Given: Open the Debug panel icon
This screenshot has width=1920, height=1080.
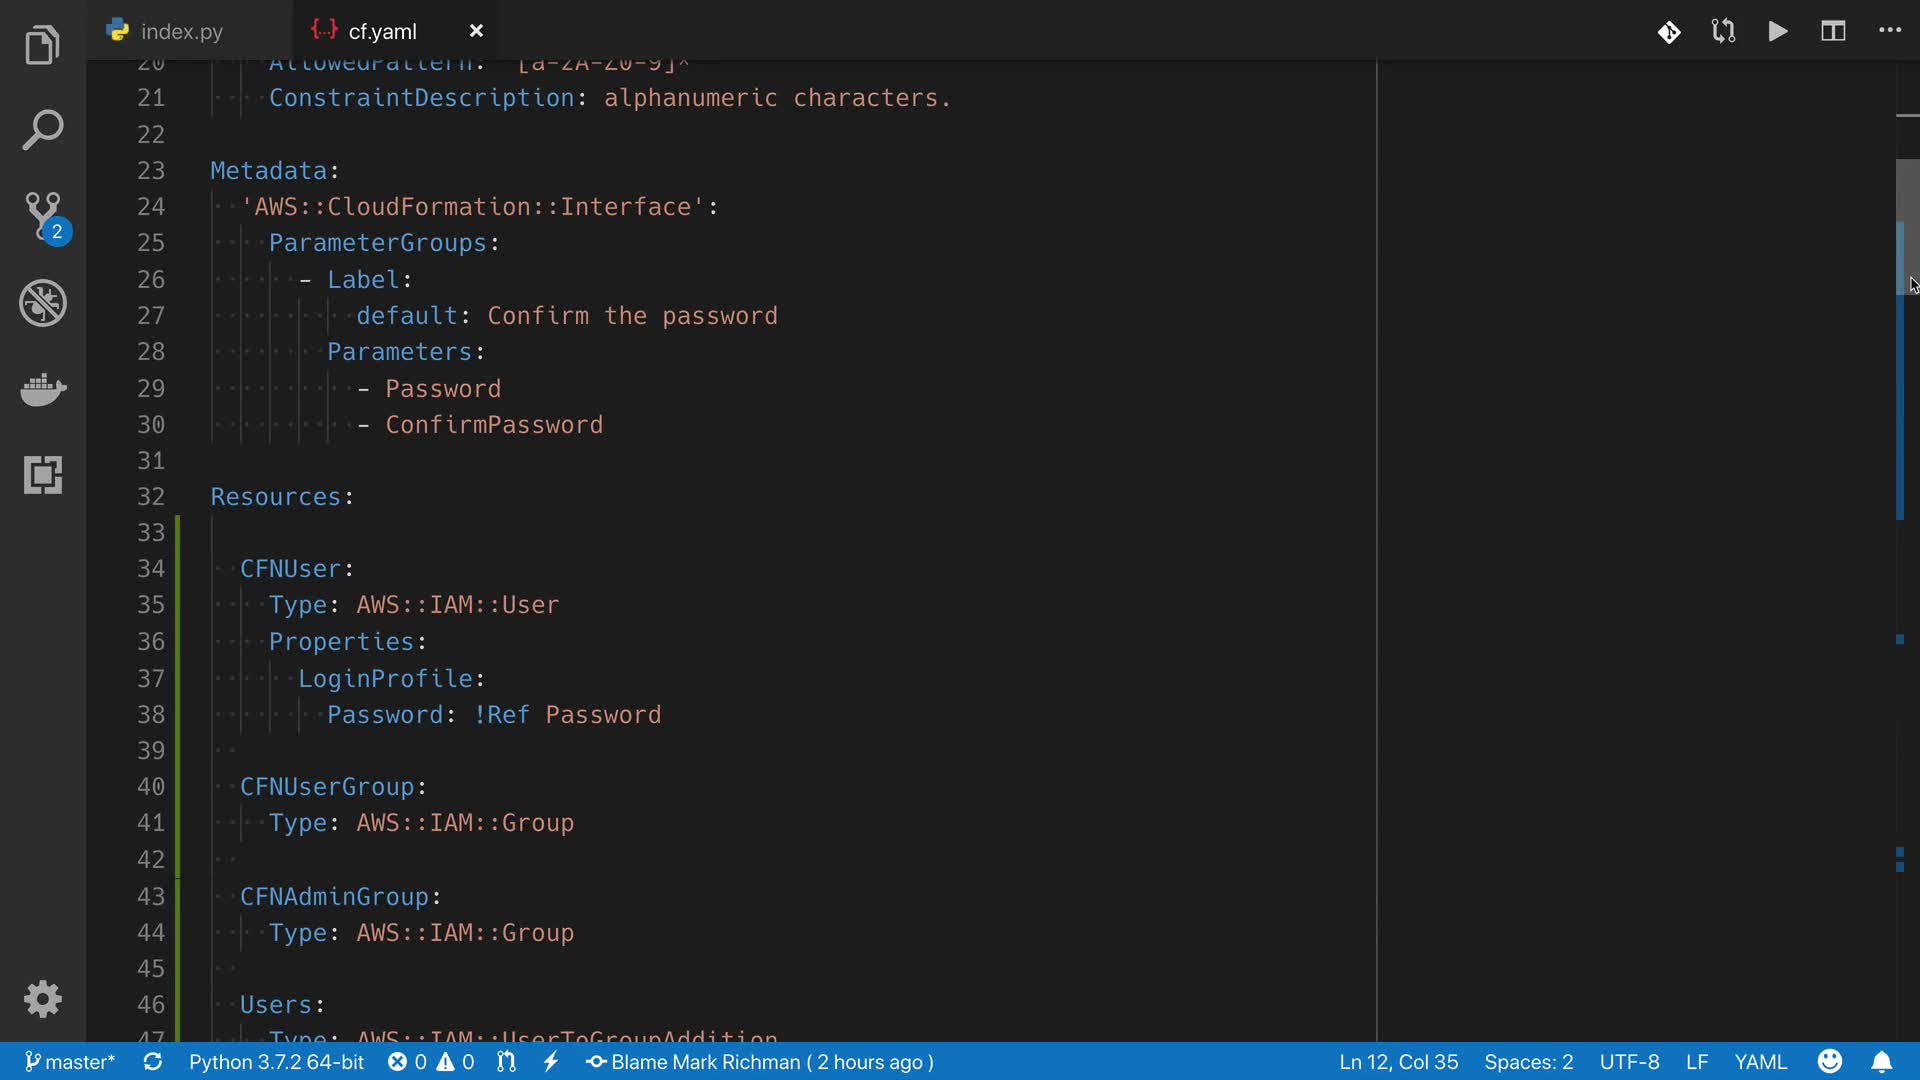Looking at the screenshot, I should click(43, 303).
